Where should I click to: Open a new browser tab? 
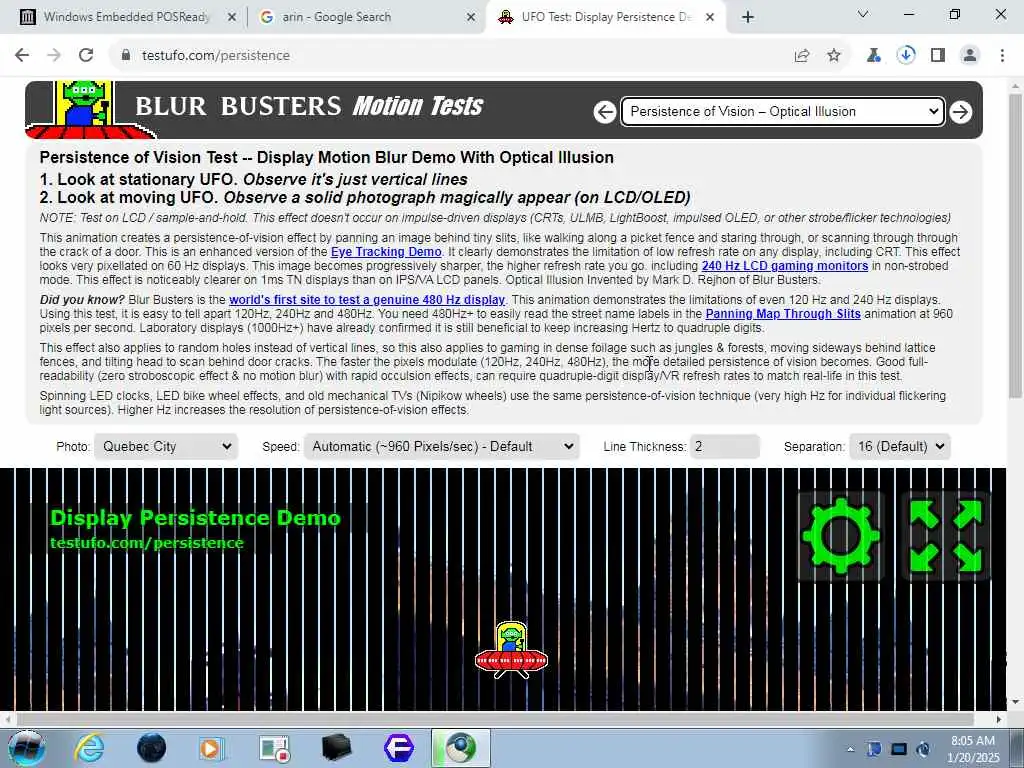(748, 17)
